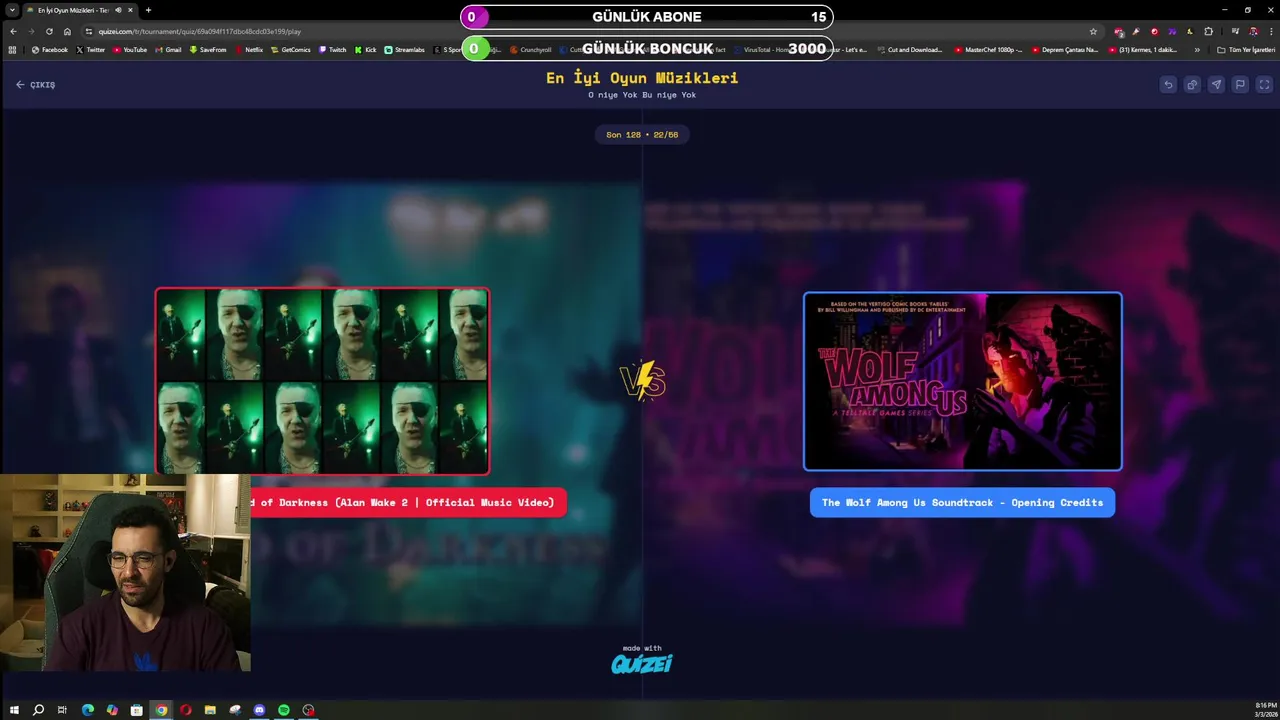Image resolution: width=1280 pixels, height=720 pixels.
Task: Select The Wolf Among Us Soundtrack button
Action: (x=962, y=503)
